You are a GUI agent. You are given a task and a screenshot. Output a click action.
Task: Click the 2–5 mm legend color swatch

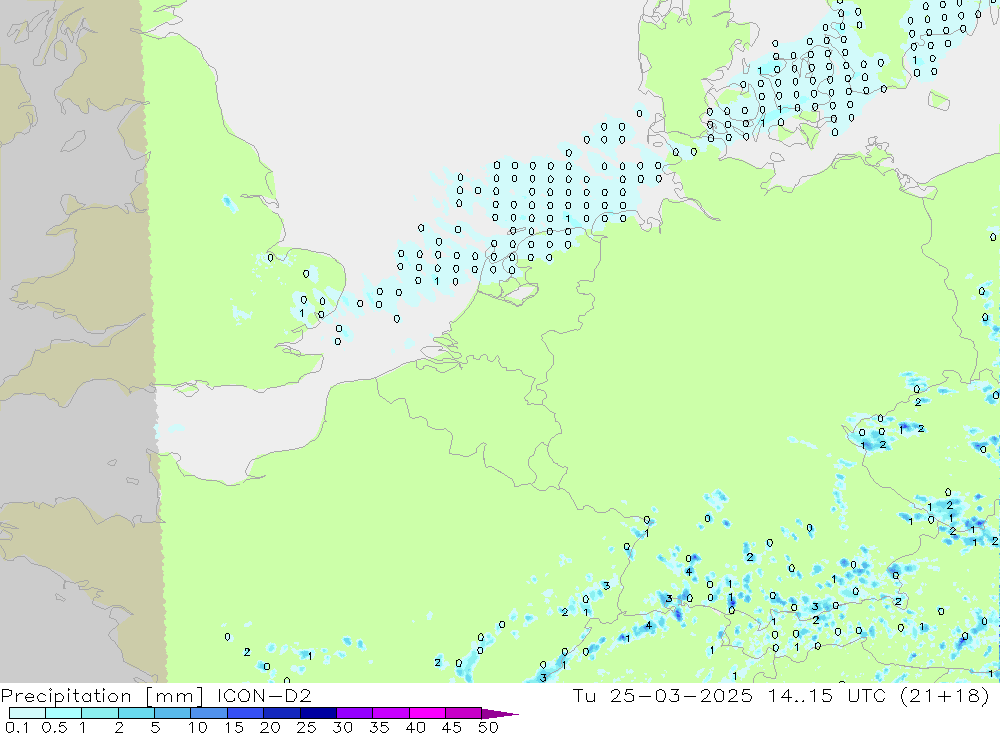coord(136,713)
